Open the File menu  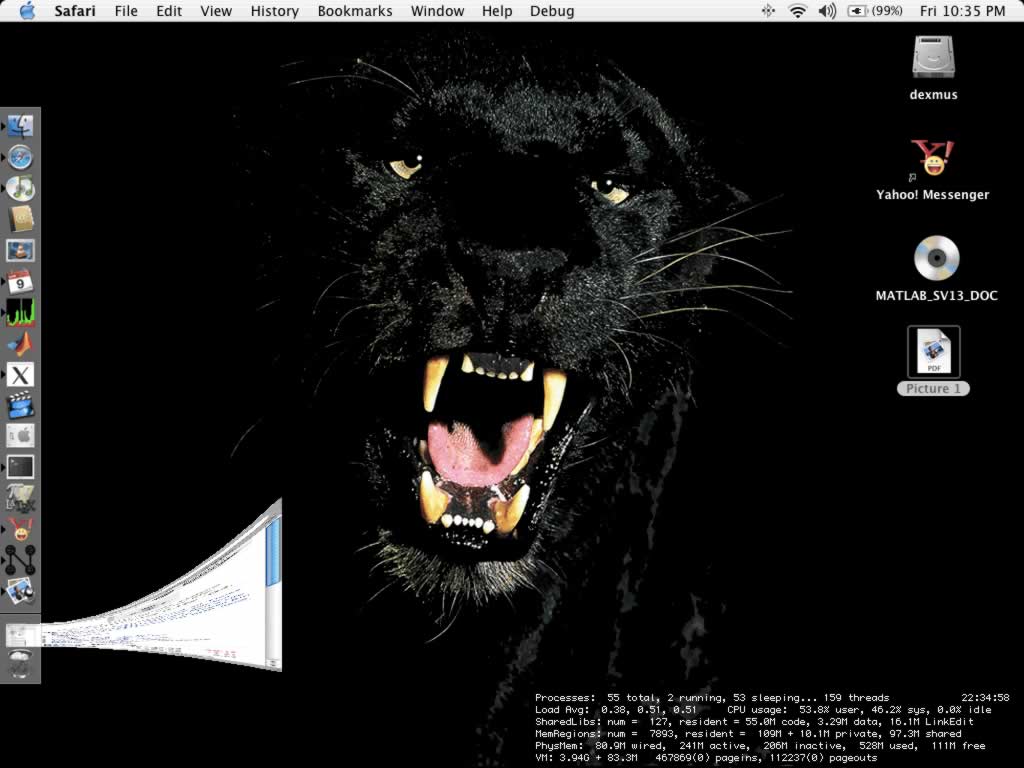pyautogui.click(x=126, y=10)
